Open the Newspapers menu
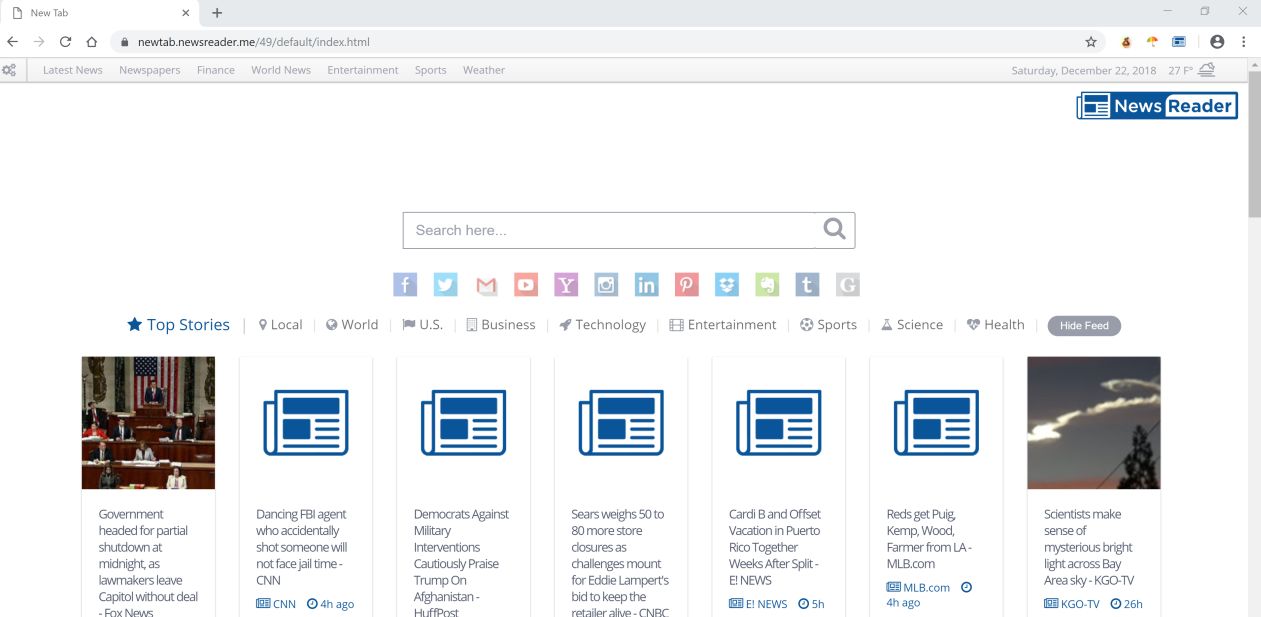Viewport: 1261px width, 617px height. [x=150, y=70]
